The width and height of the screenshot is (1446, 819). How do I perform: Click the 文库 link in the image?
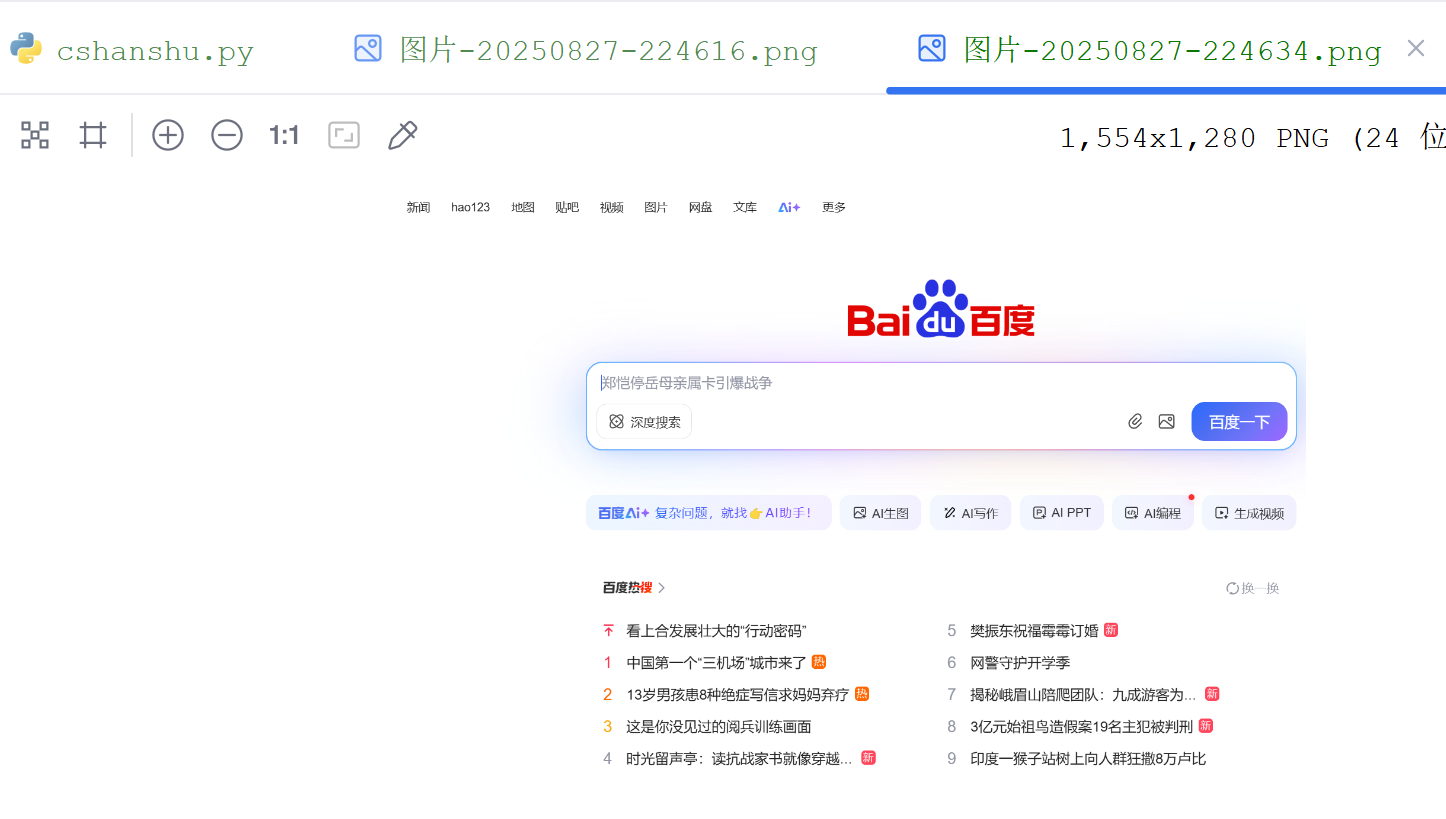coord(745,207)
